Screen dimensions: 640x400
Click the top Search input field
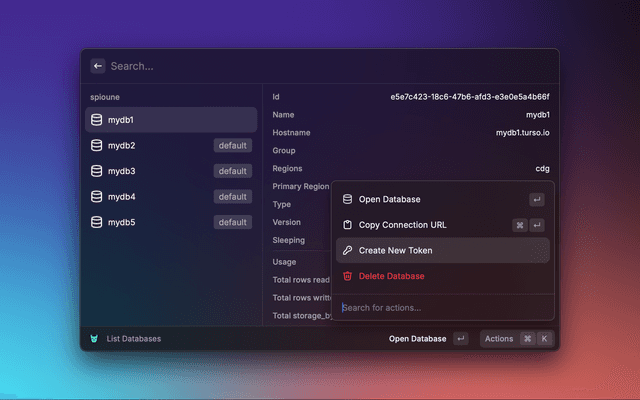pos(320,66)
